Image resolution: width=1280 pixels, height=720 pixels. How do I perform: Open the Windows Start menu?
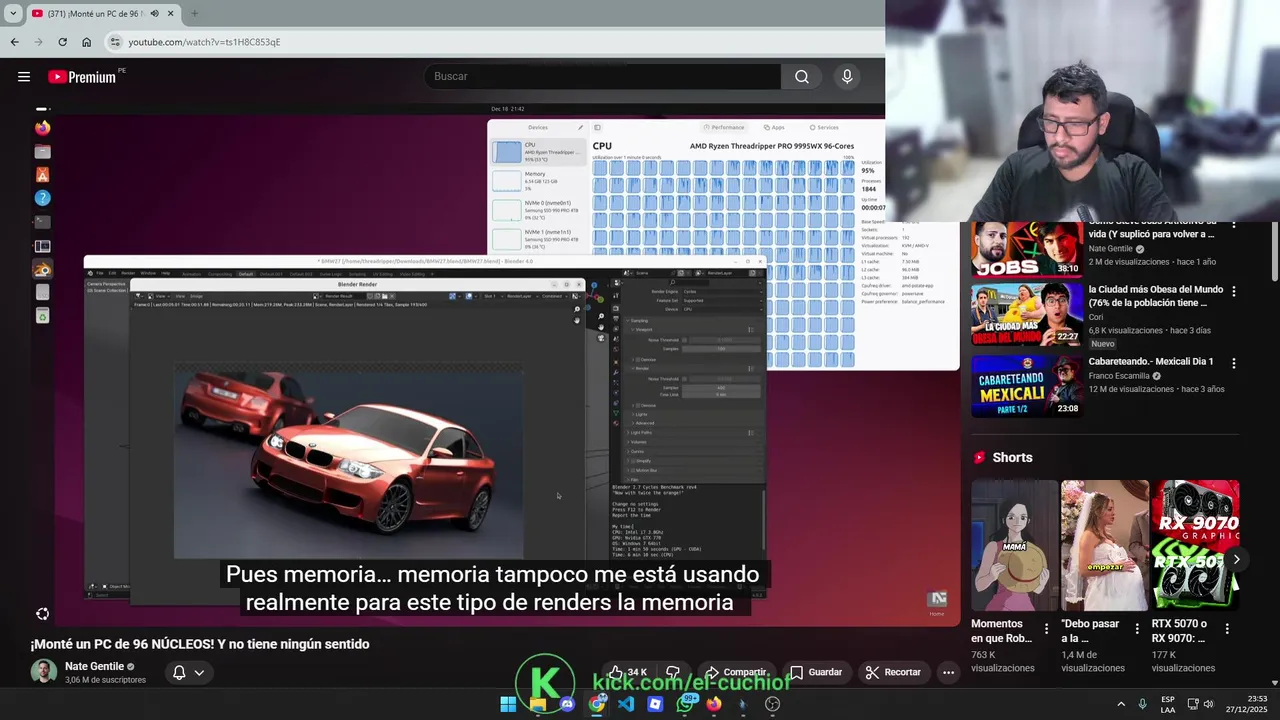(x=508, y=704)
